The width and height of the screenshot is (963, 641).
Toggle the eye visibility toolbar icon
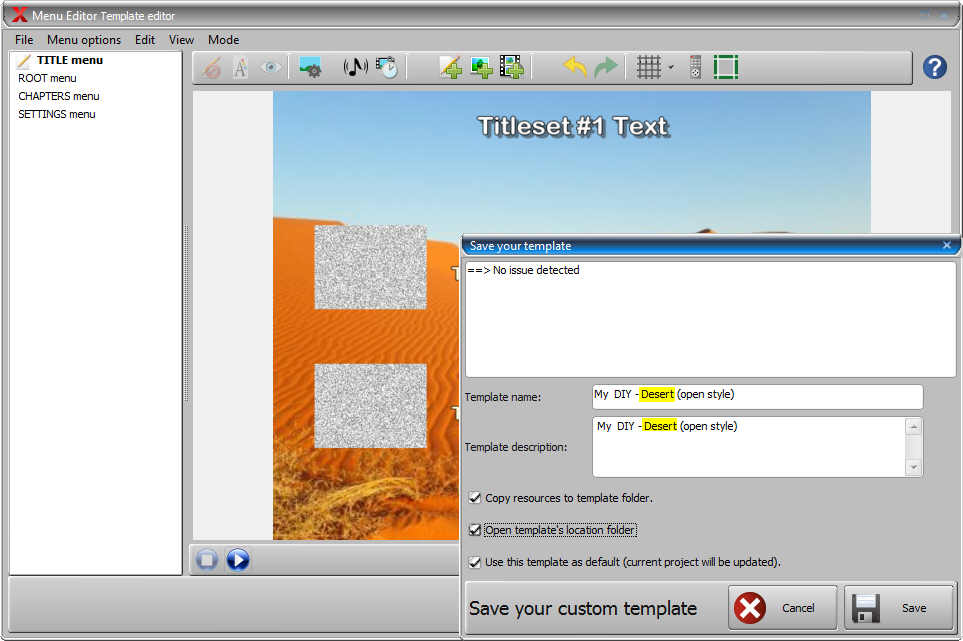[271, 67]
